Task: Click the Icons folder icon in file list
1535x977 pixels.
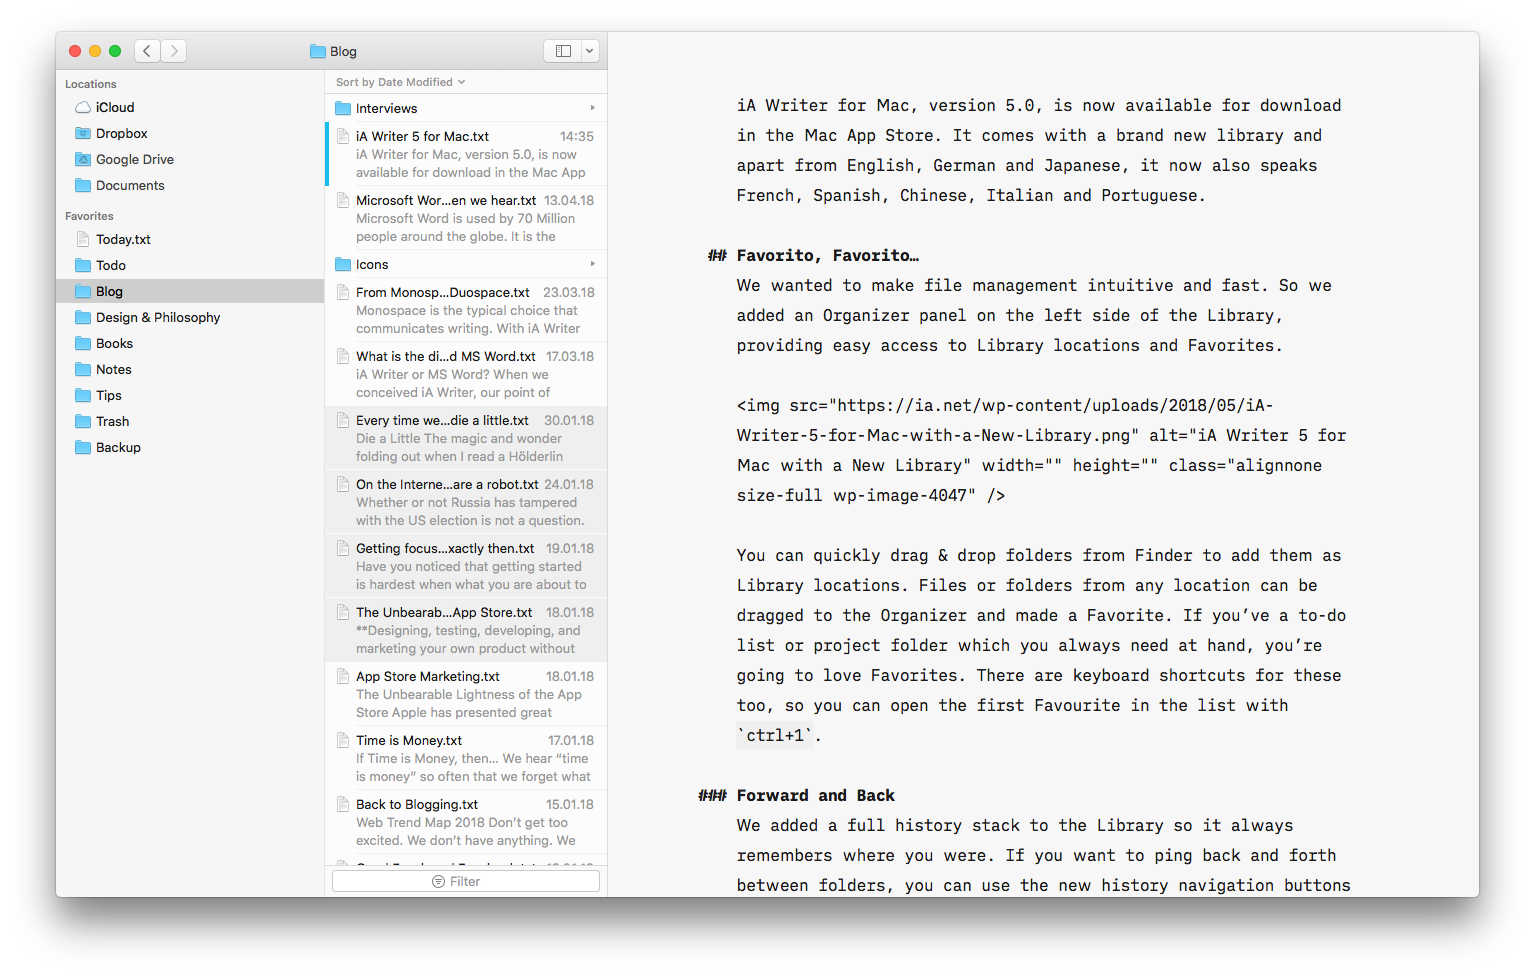Action: (343, 264)
